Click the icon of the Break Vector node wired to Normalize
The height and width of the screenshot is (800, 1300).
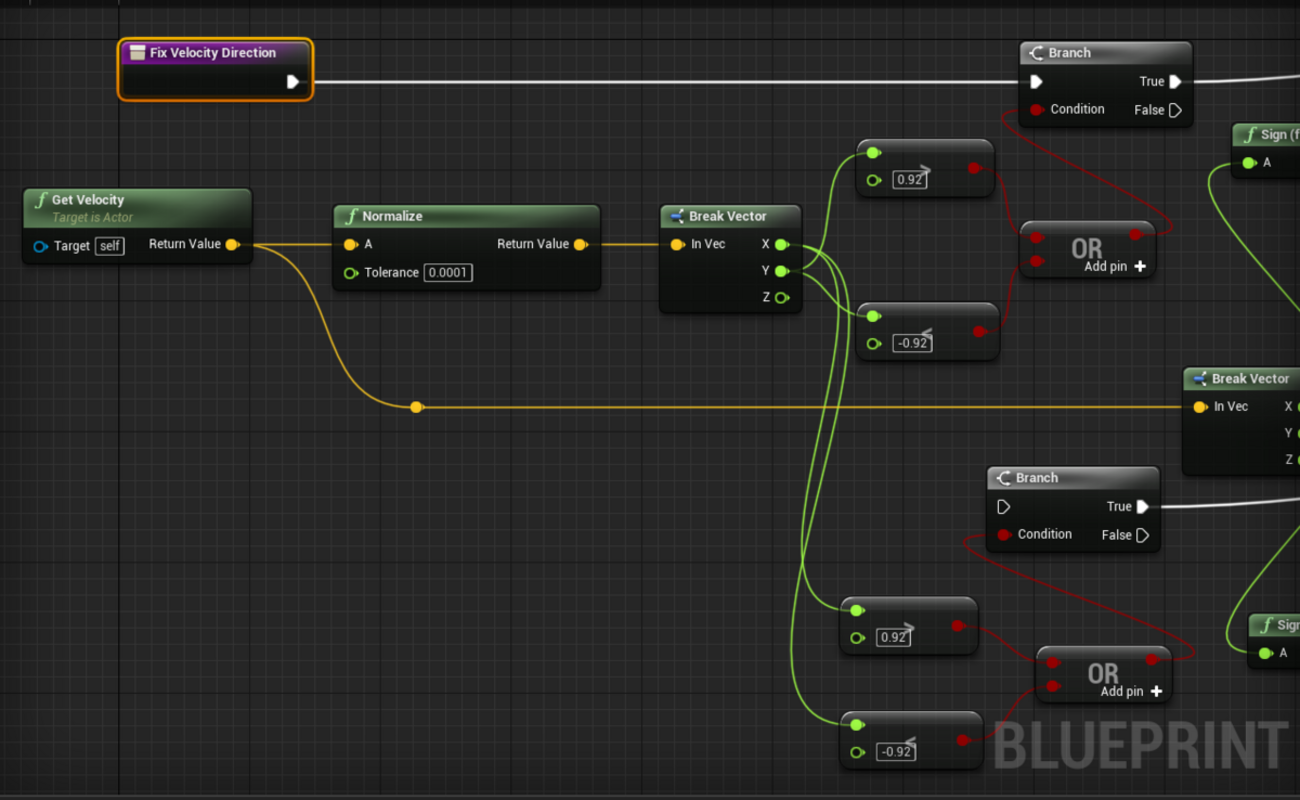pos(677,216)
